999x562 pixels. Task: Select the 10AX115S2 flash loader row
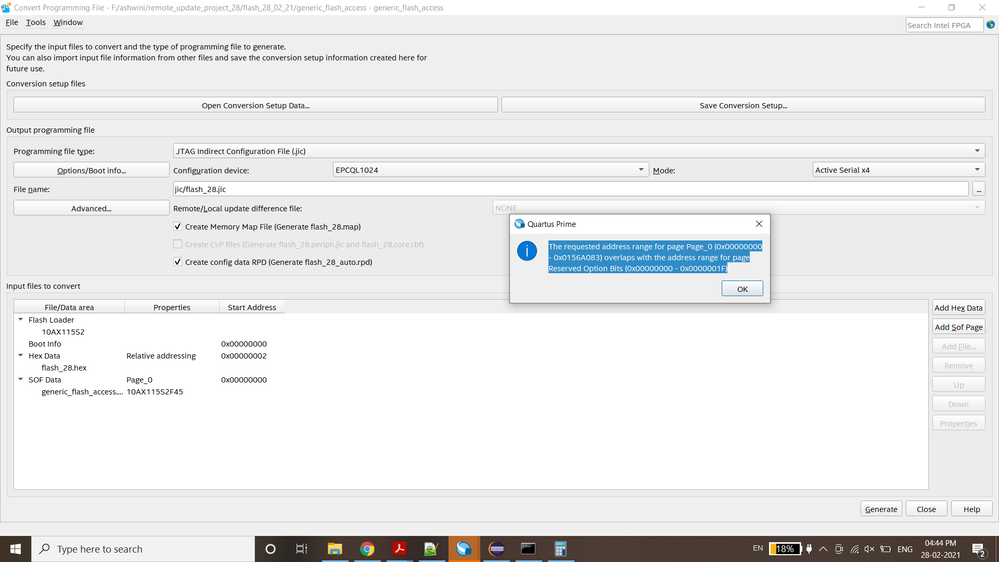pos(63,332)
